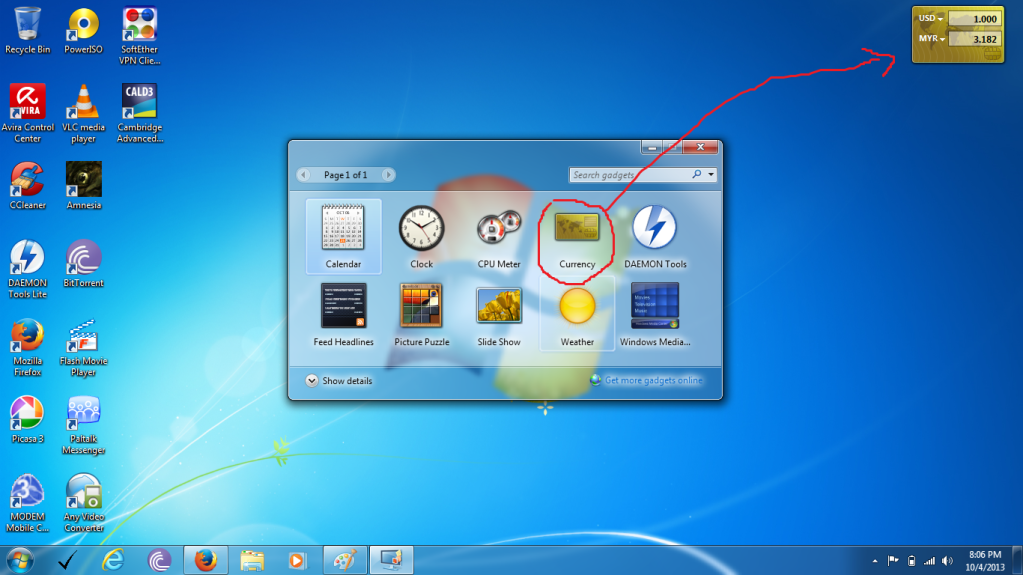Click the Search gadgets input field

[630, 174]
